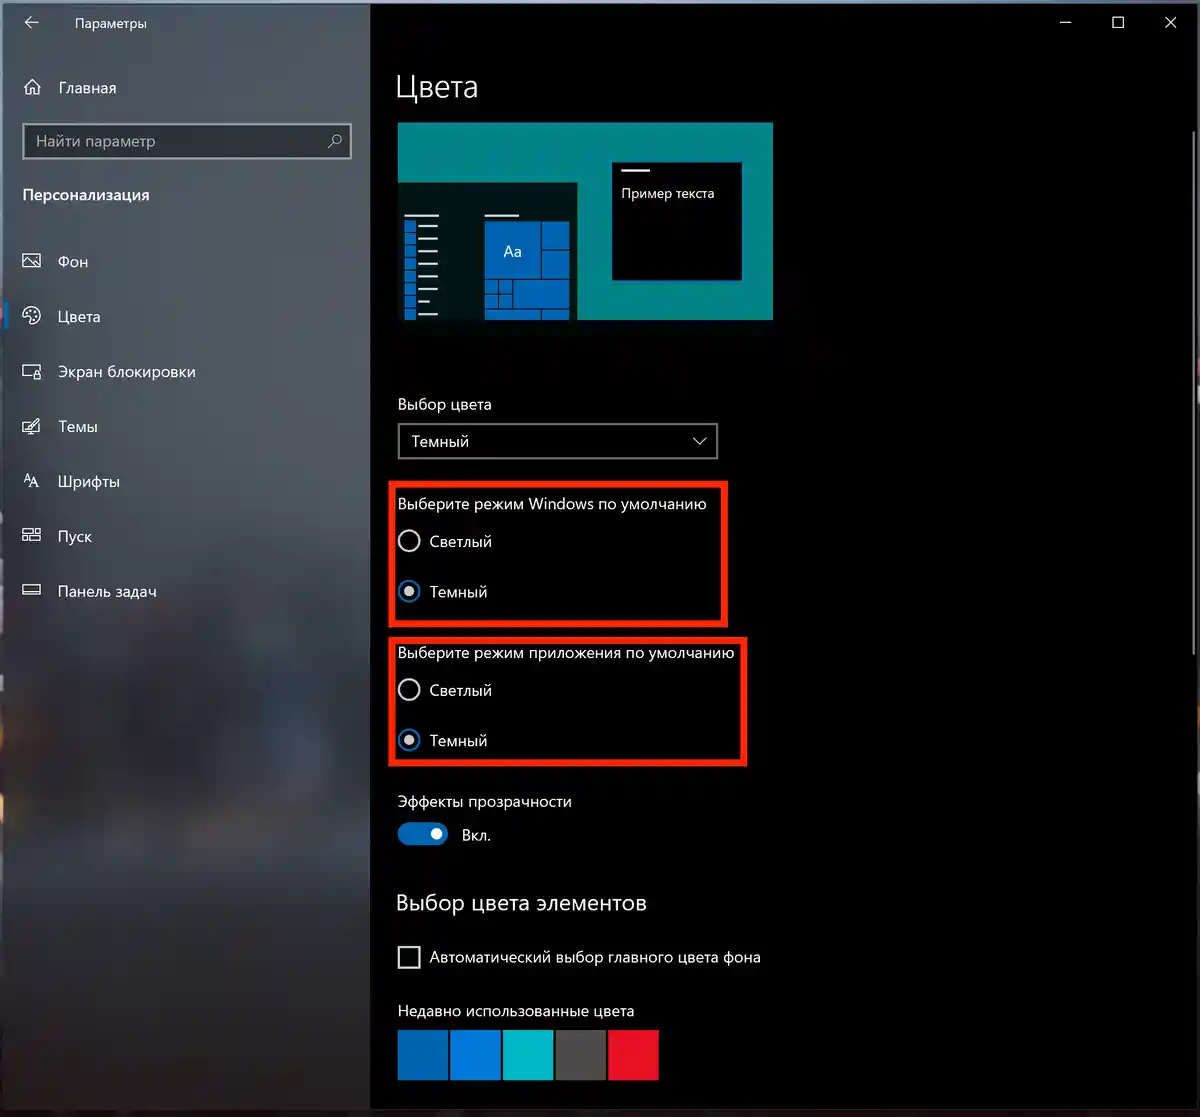Image resolution: width=1200 pixels, height=1117 pixels.
Task: Click the Экран блокировки icon
Action: (x=32, y=371)
